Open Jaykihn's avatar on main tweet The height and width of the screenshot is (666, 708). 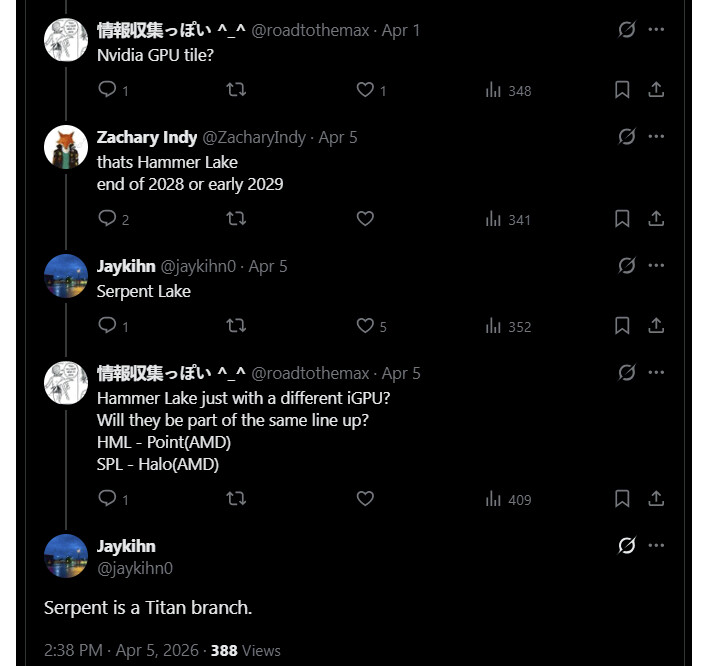[66, 555]
